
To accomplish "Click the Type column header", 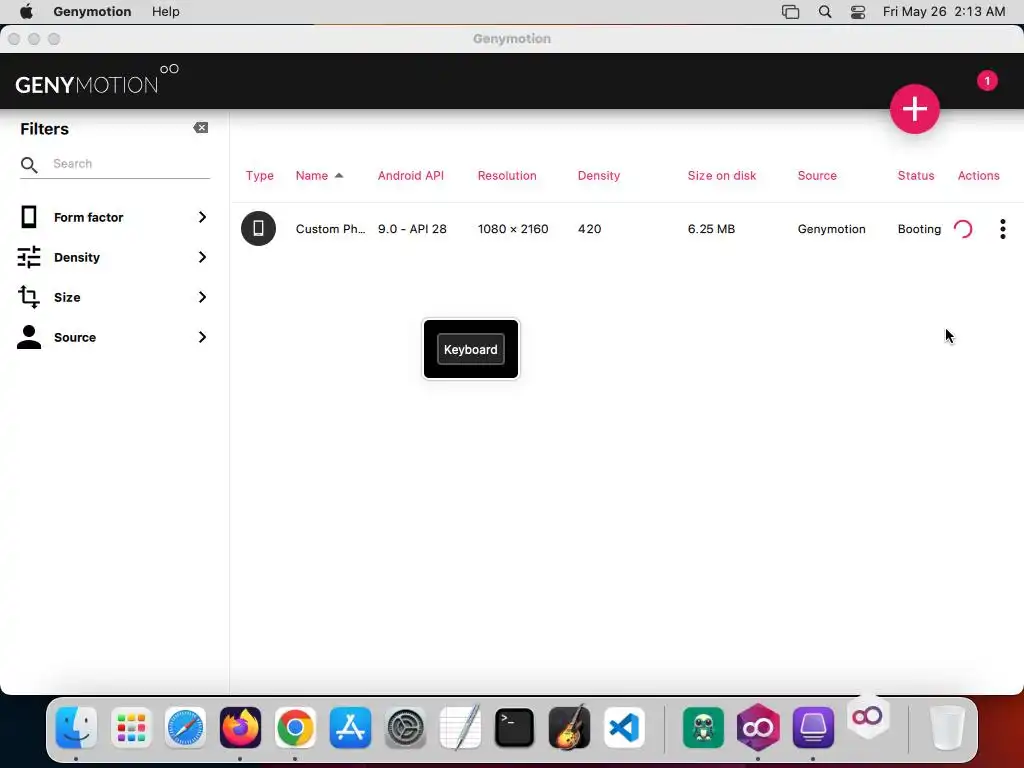I will click(259, 176).
